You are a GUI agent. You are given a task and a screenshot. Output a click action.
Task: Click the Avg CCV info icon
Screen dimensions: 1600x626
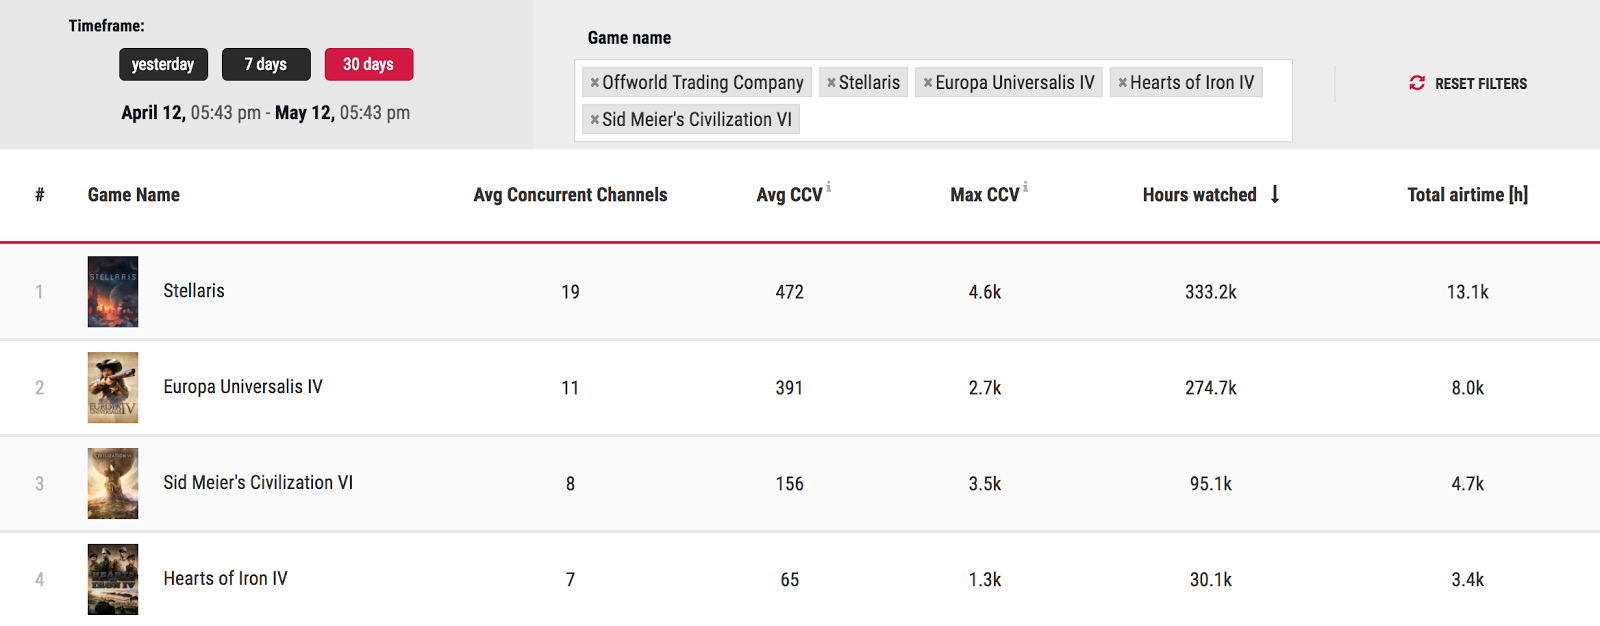[x=829, y=187]
